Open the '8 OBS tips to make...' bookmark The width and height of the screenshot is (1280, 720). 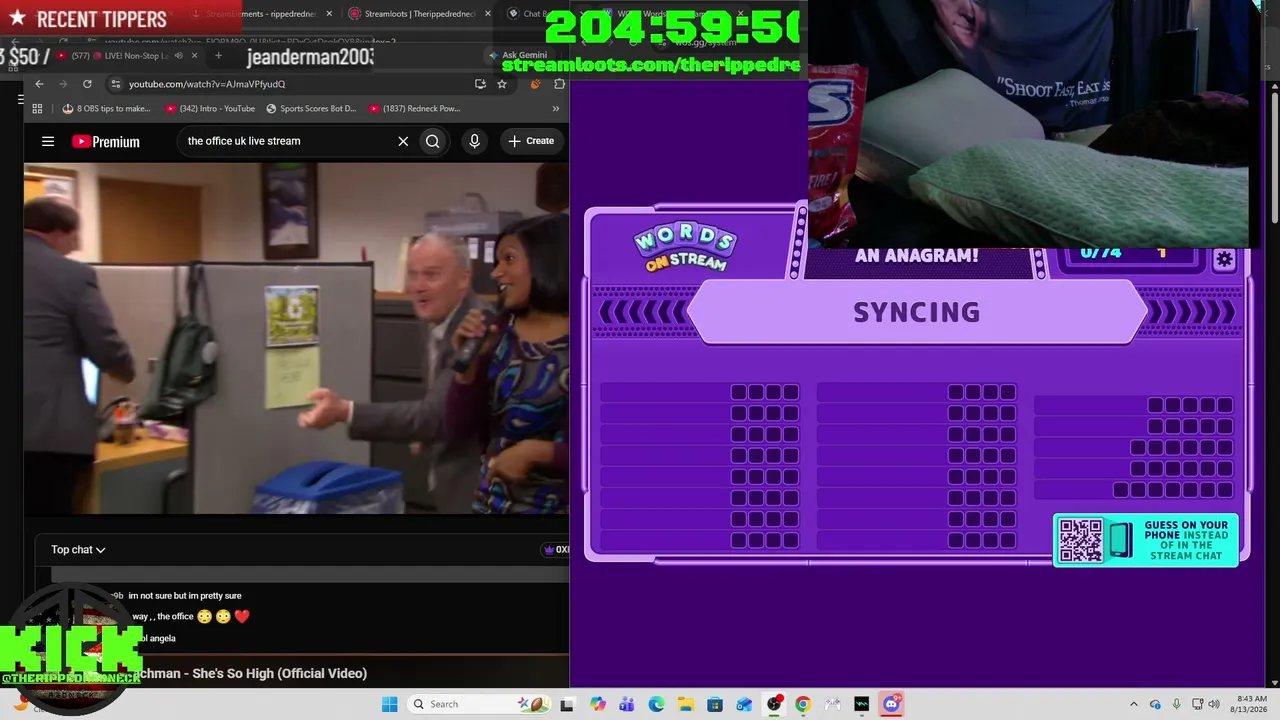point(106,108)
